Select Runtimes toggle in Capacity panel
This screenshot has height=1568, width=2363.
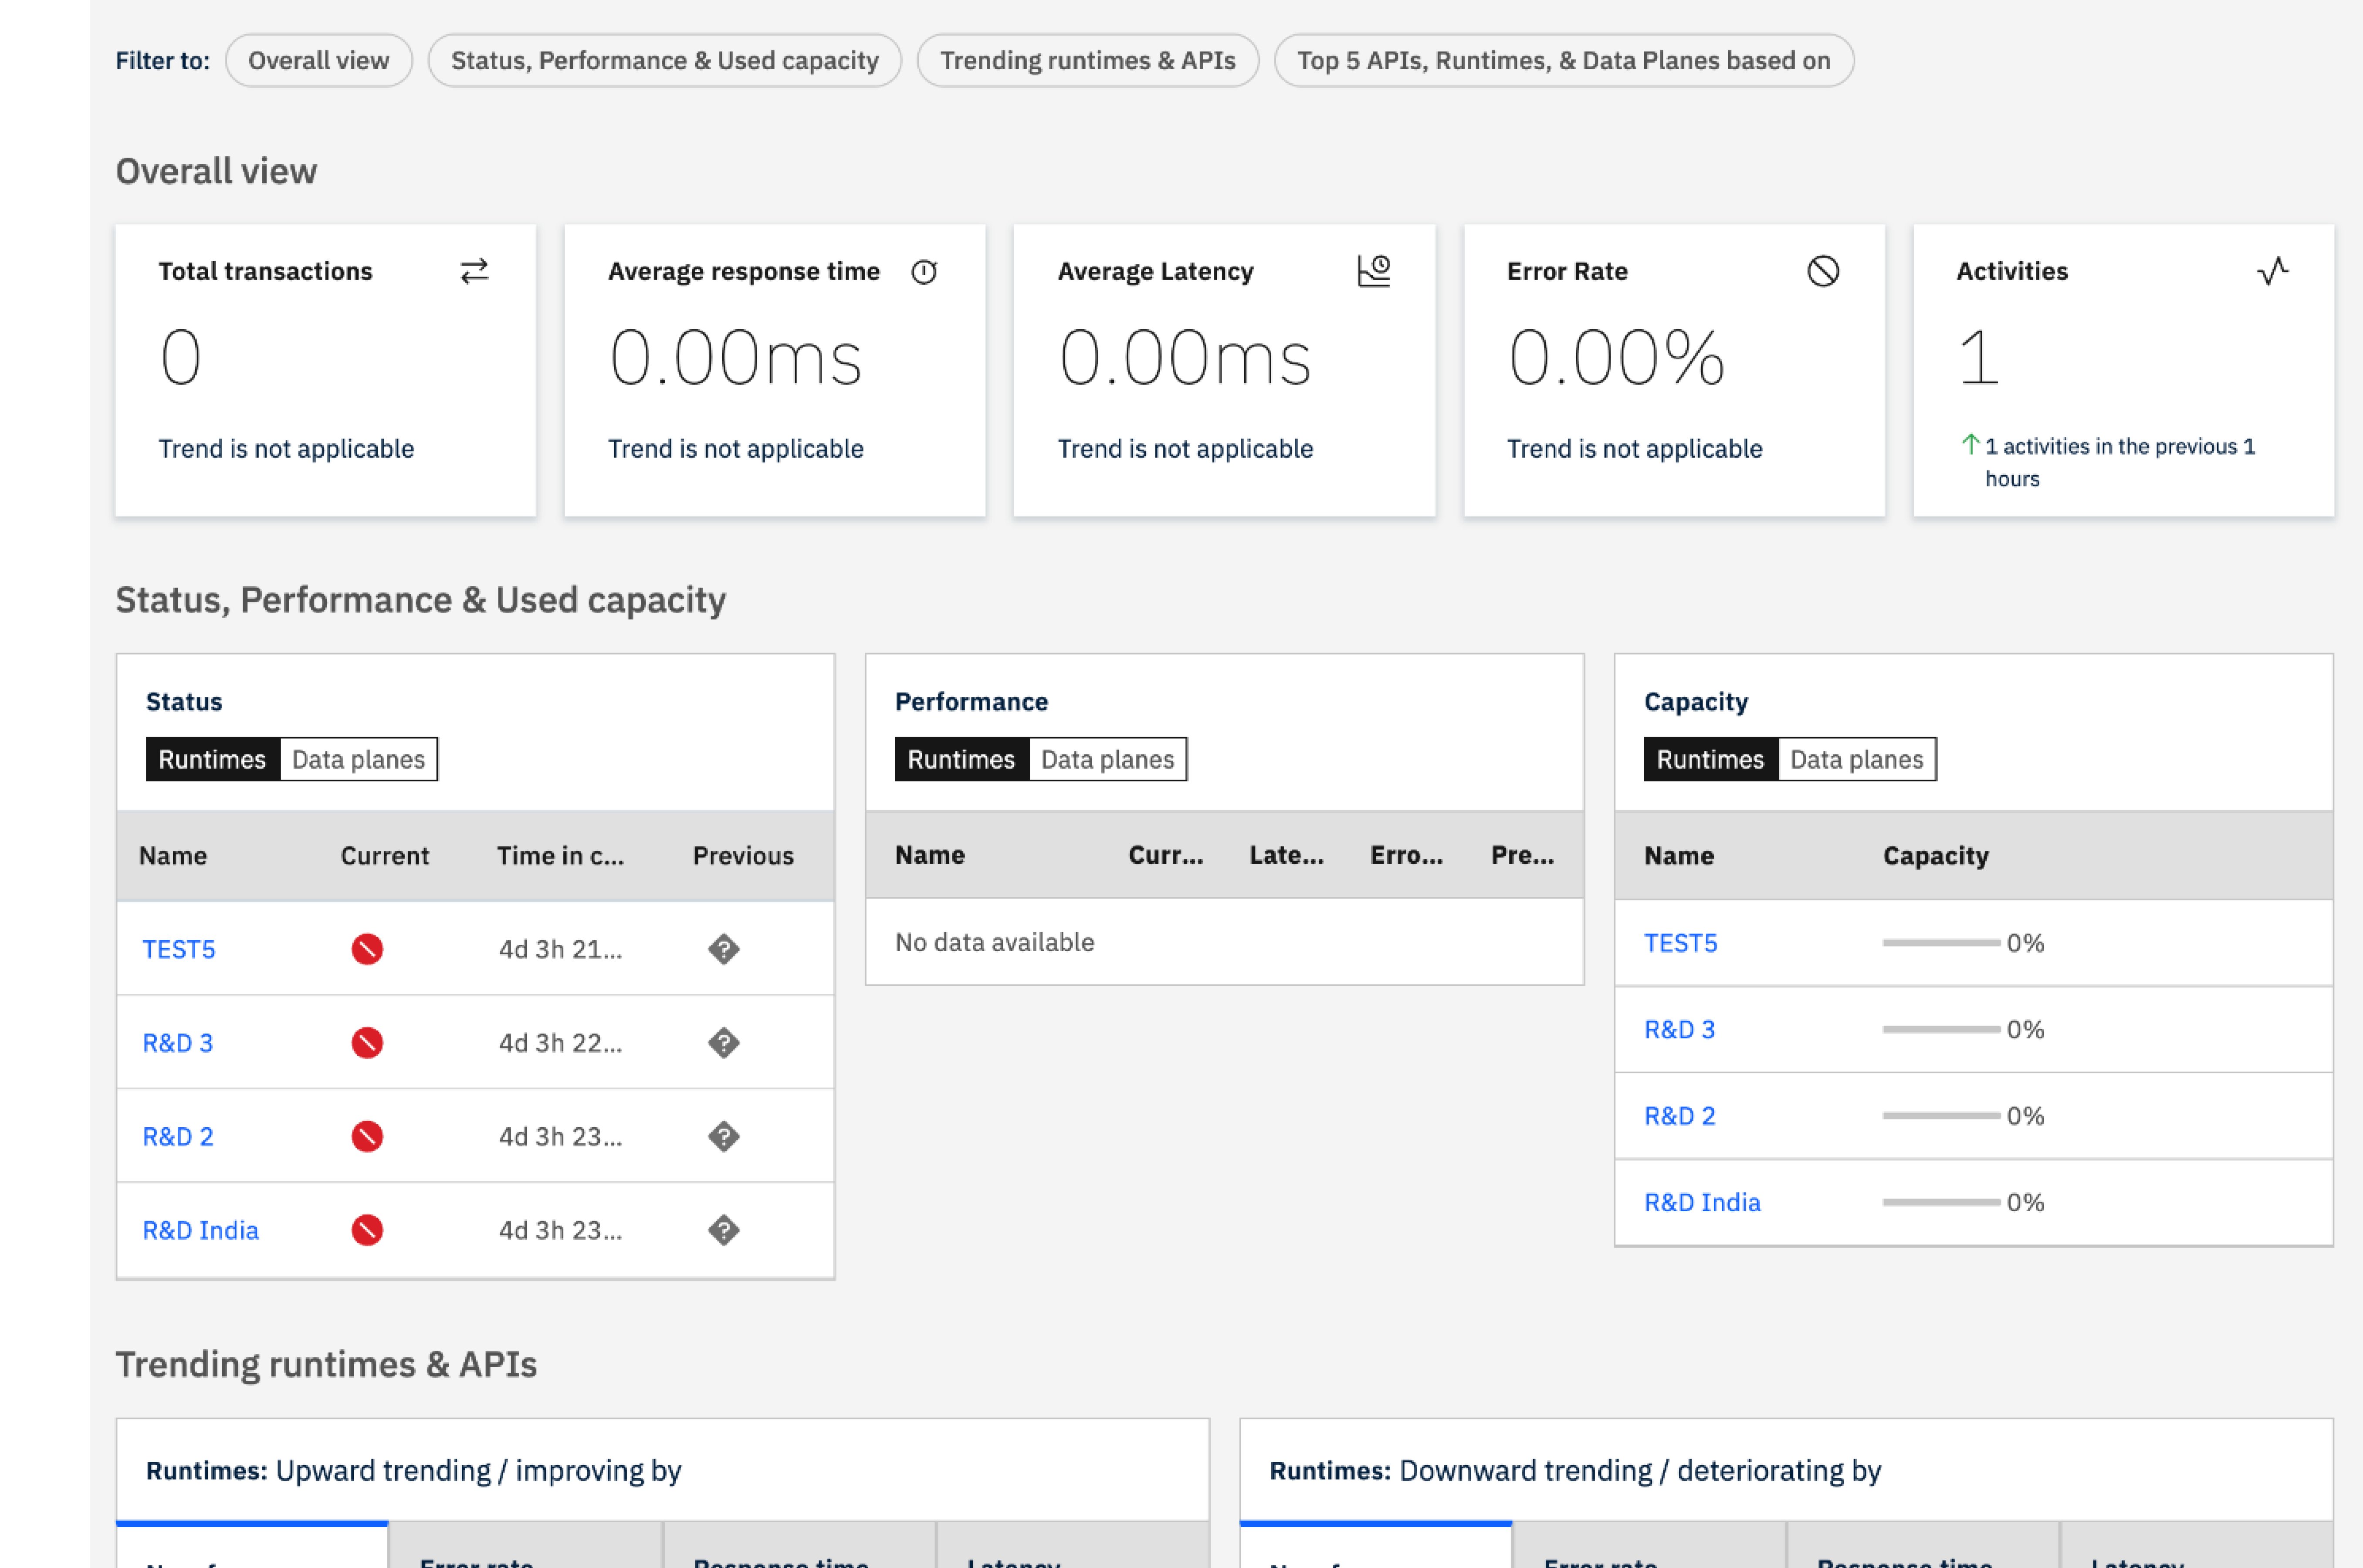pyautogui.click(x=1710, y=759)
